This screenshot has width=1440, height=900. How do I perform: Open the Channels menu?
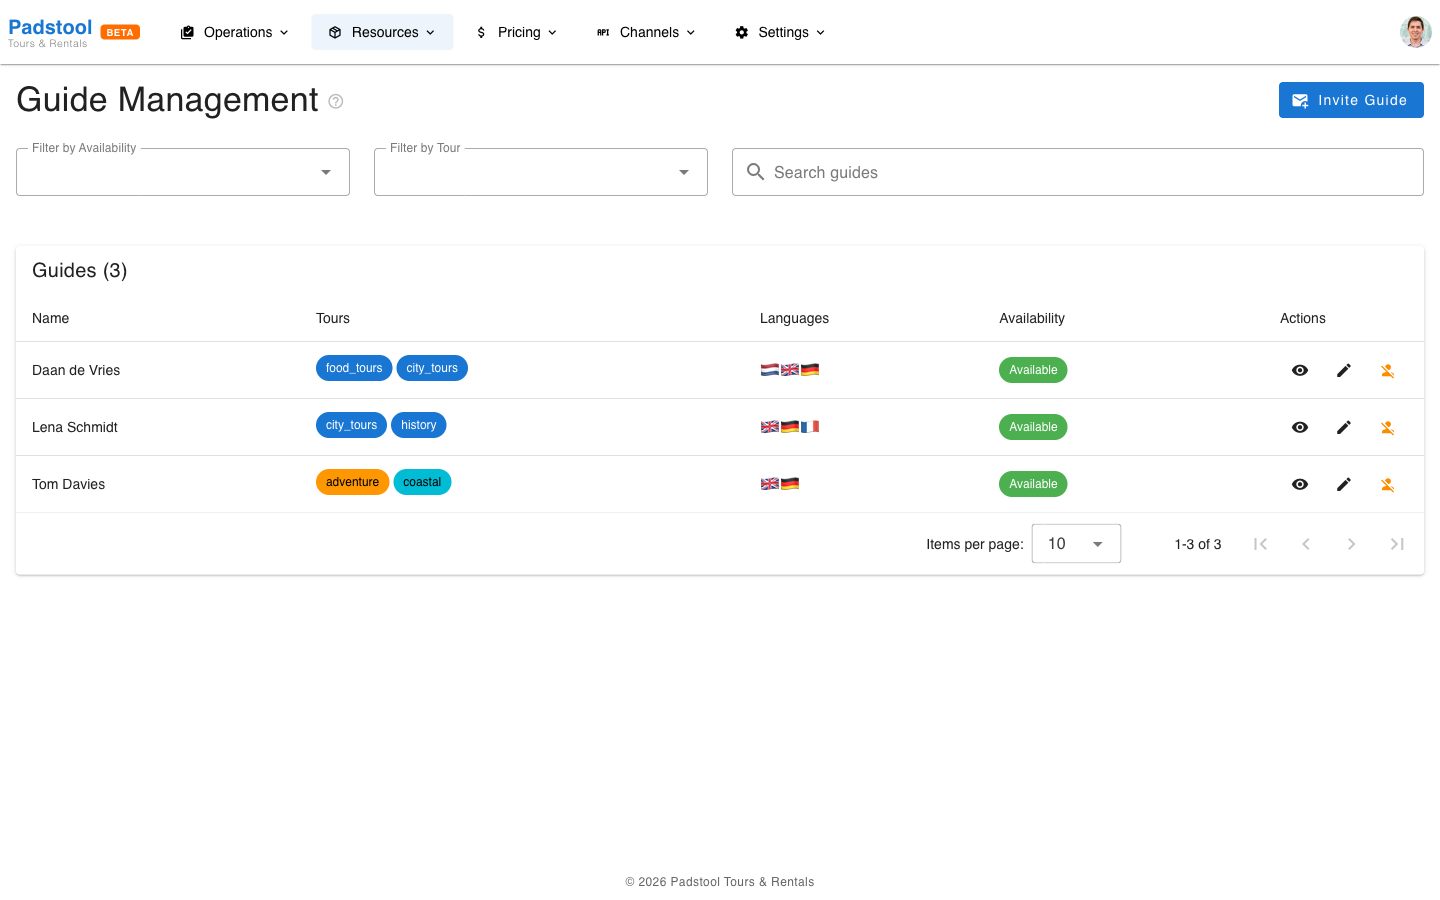[x=646, y=32]
